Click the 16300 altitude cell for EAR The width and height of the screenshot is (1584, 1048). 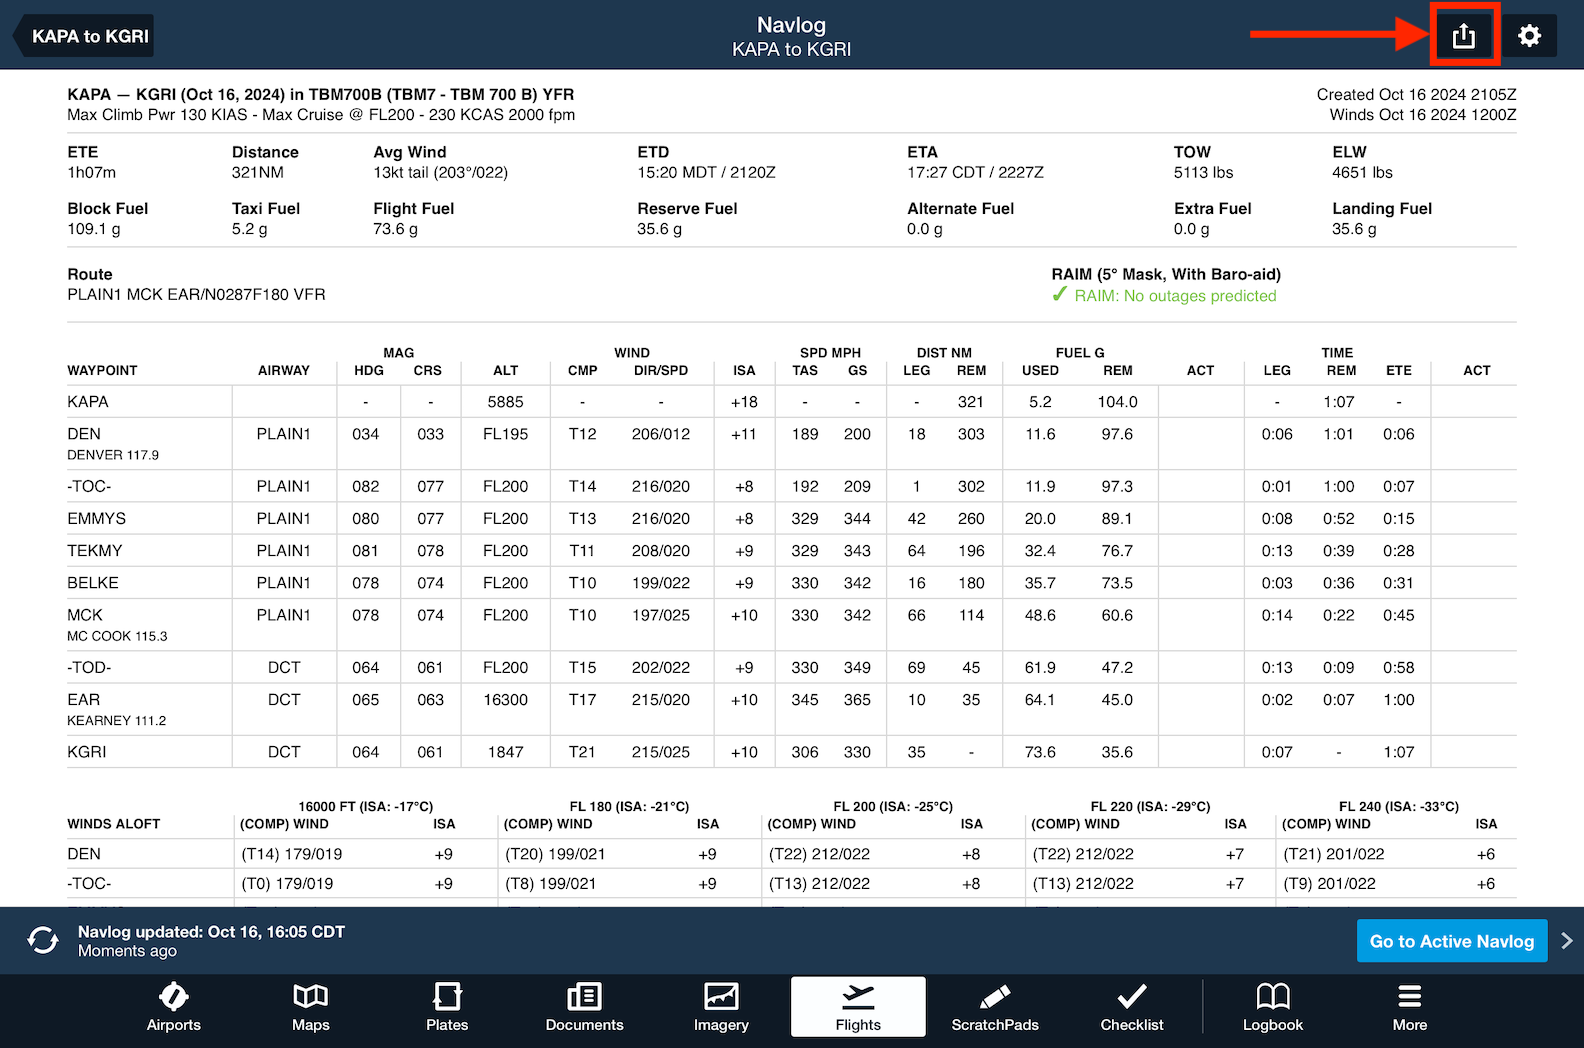(x=506, y=700)
